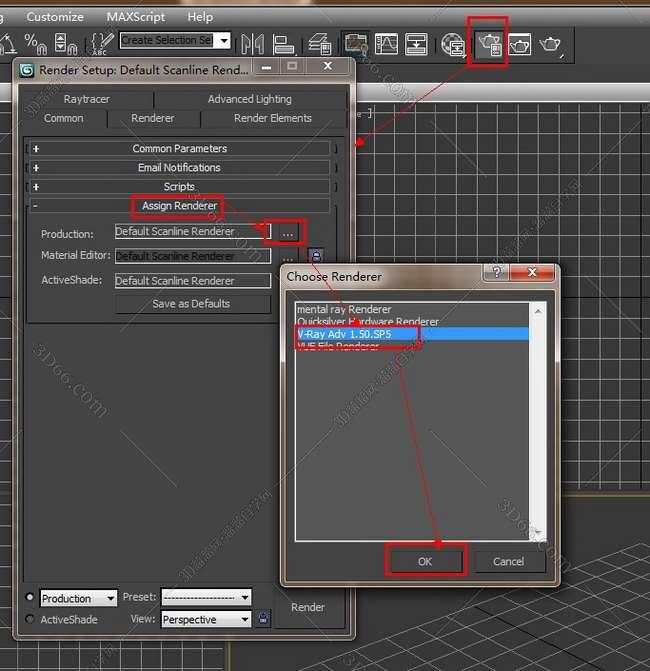Switch to the Renderer tab
Viewport: 650px width, 671px height.
pyautogui.click(x=153, y=118)
